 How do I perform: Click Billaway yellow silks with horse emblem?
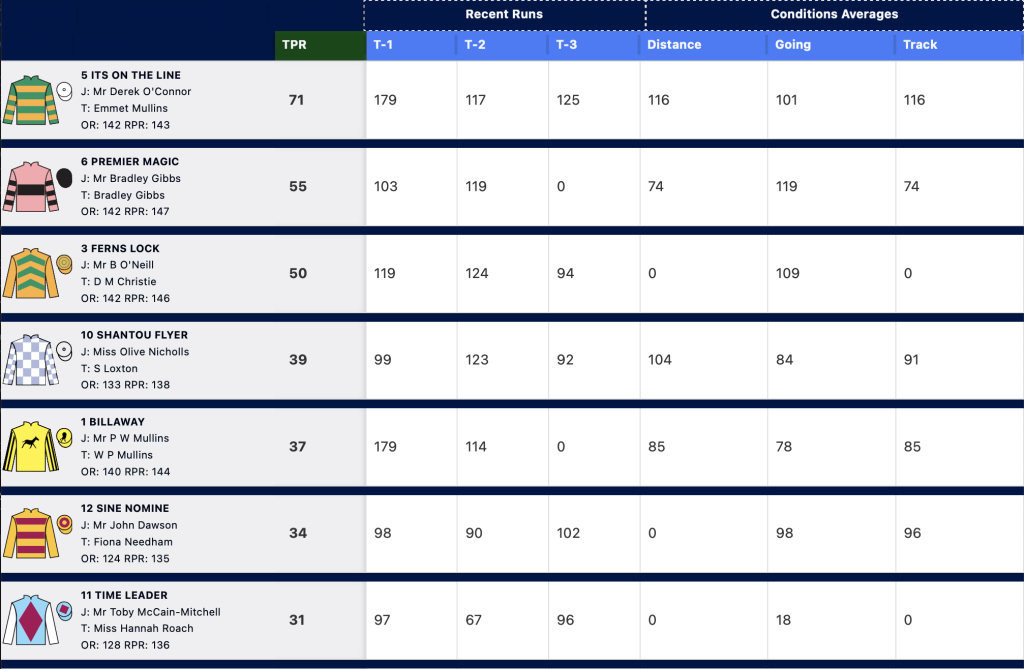31,447
